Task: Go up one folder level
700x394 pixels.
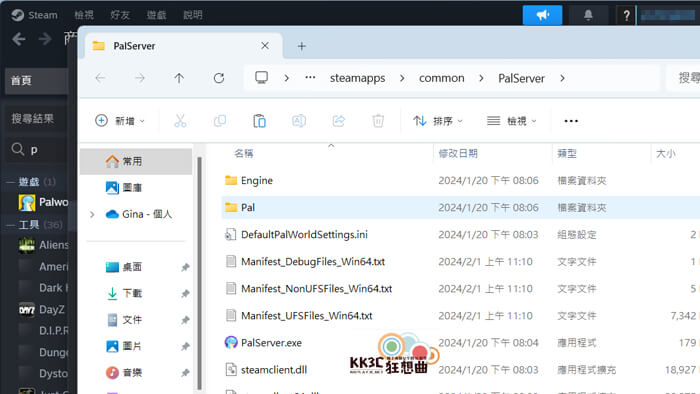Action: point(179,79)
